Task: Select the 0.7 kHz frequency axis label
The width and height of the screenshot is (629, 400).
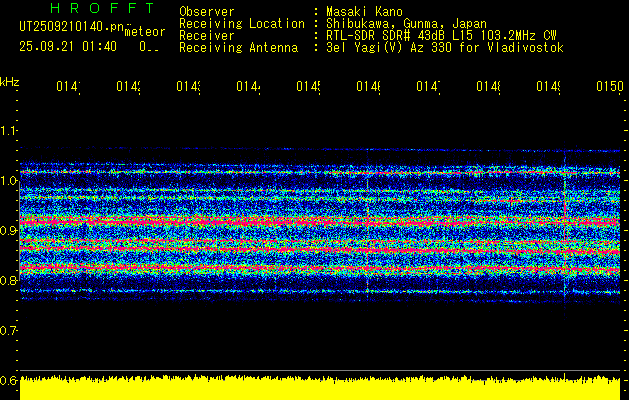Action: [x=9, y=330]
